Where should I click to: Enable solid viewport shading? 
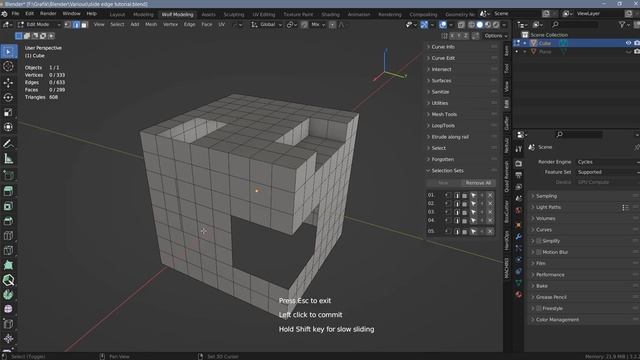480,25
